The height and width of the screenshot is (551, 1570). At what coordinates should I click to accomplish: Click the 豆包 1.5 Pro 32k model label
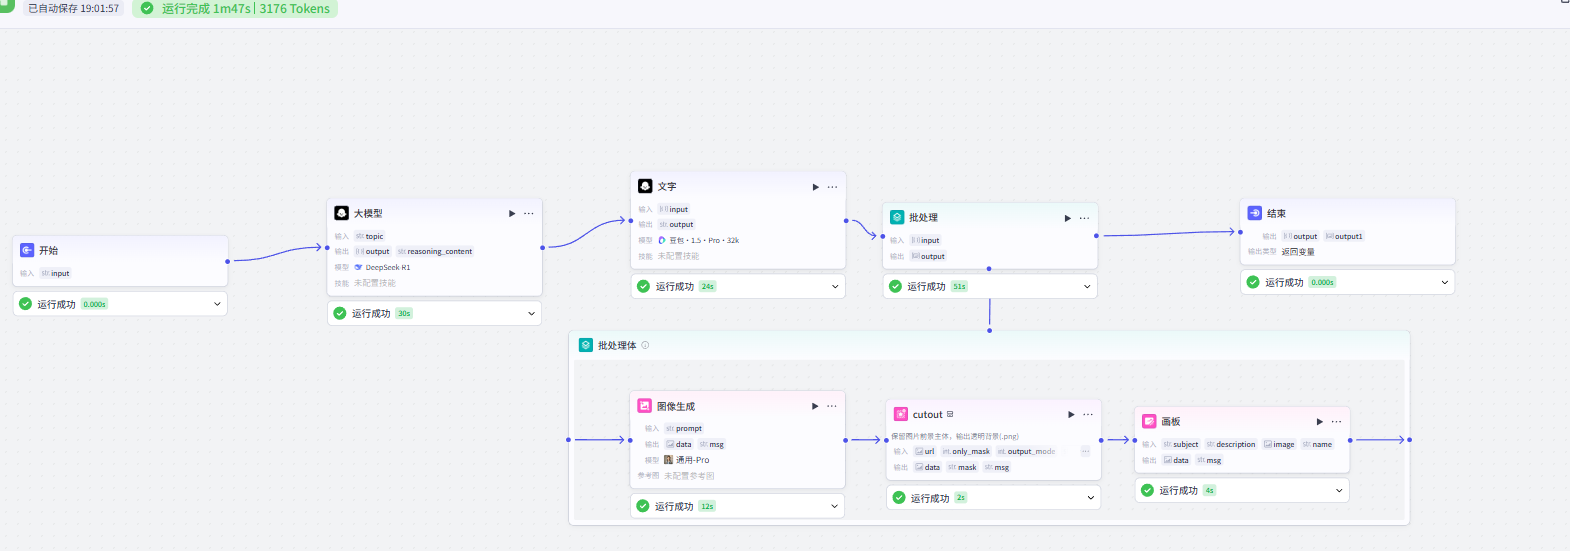point(704,241)
